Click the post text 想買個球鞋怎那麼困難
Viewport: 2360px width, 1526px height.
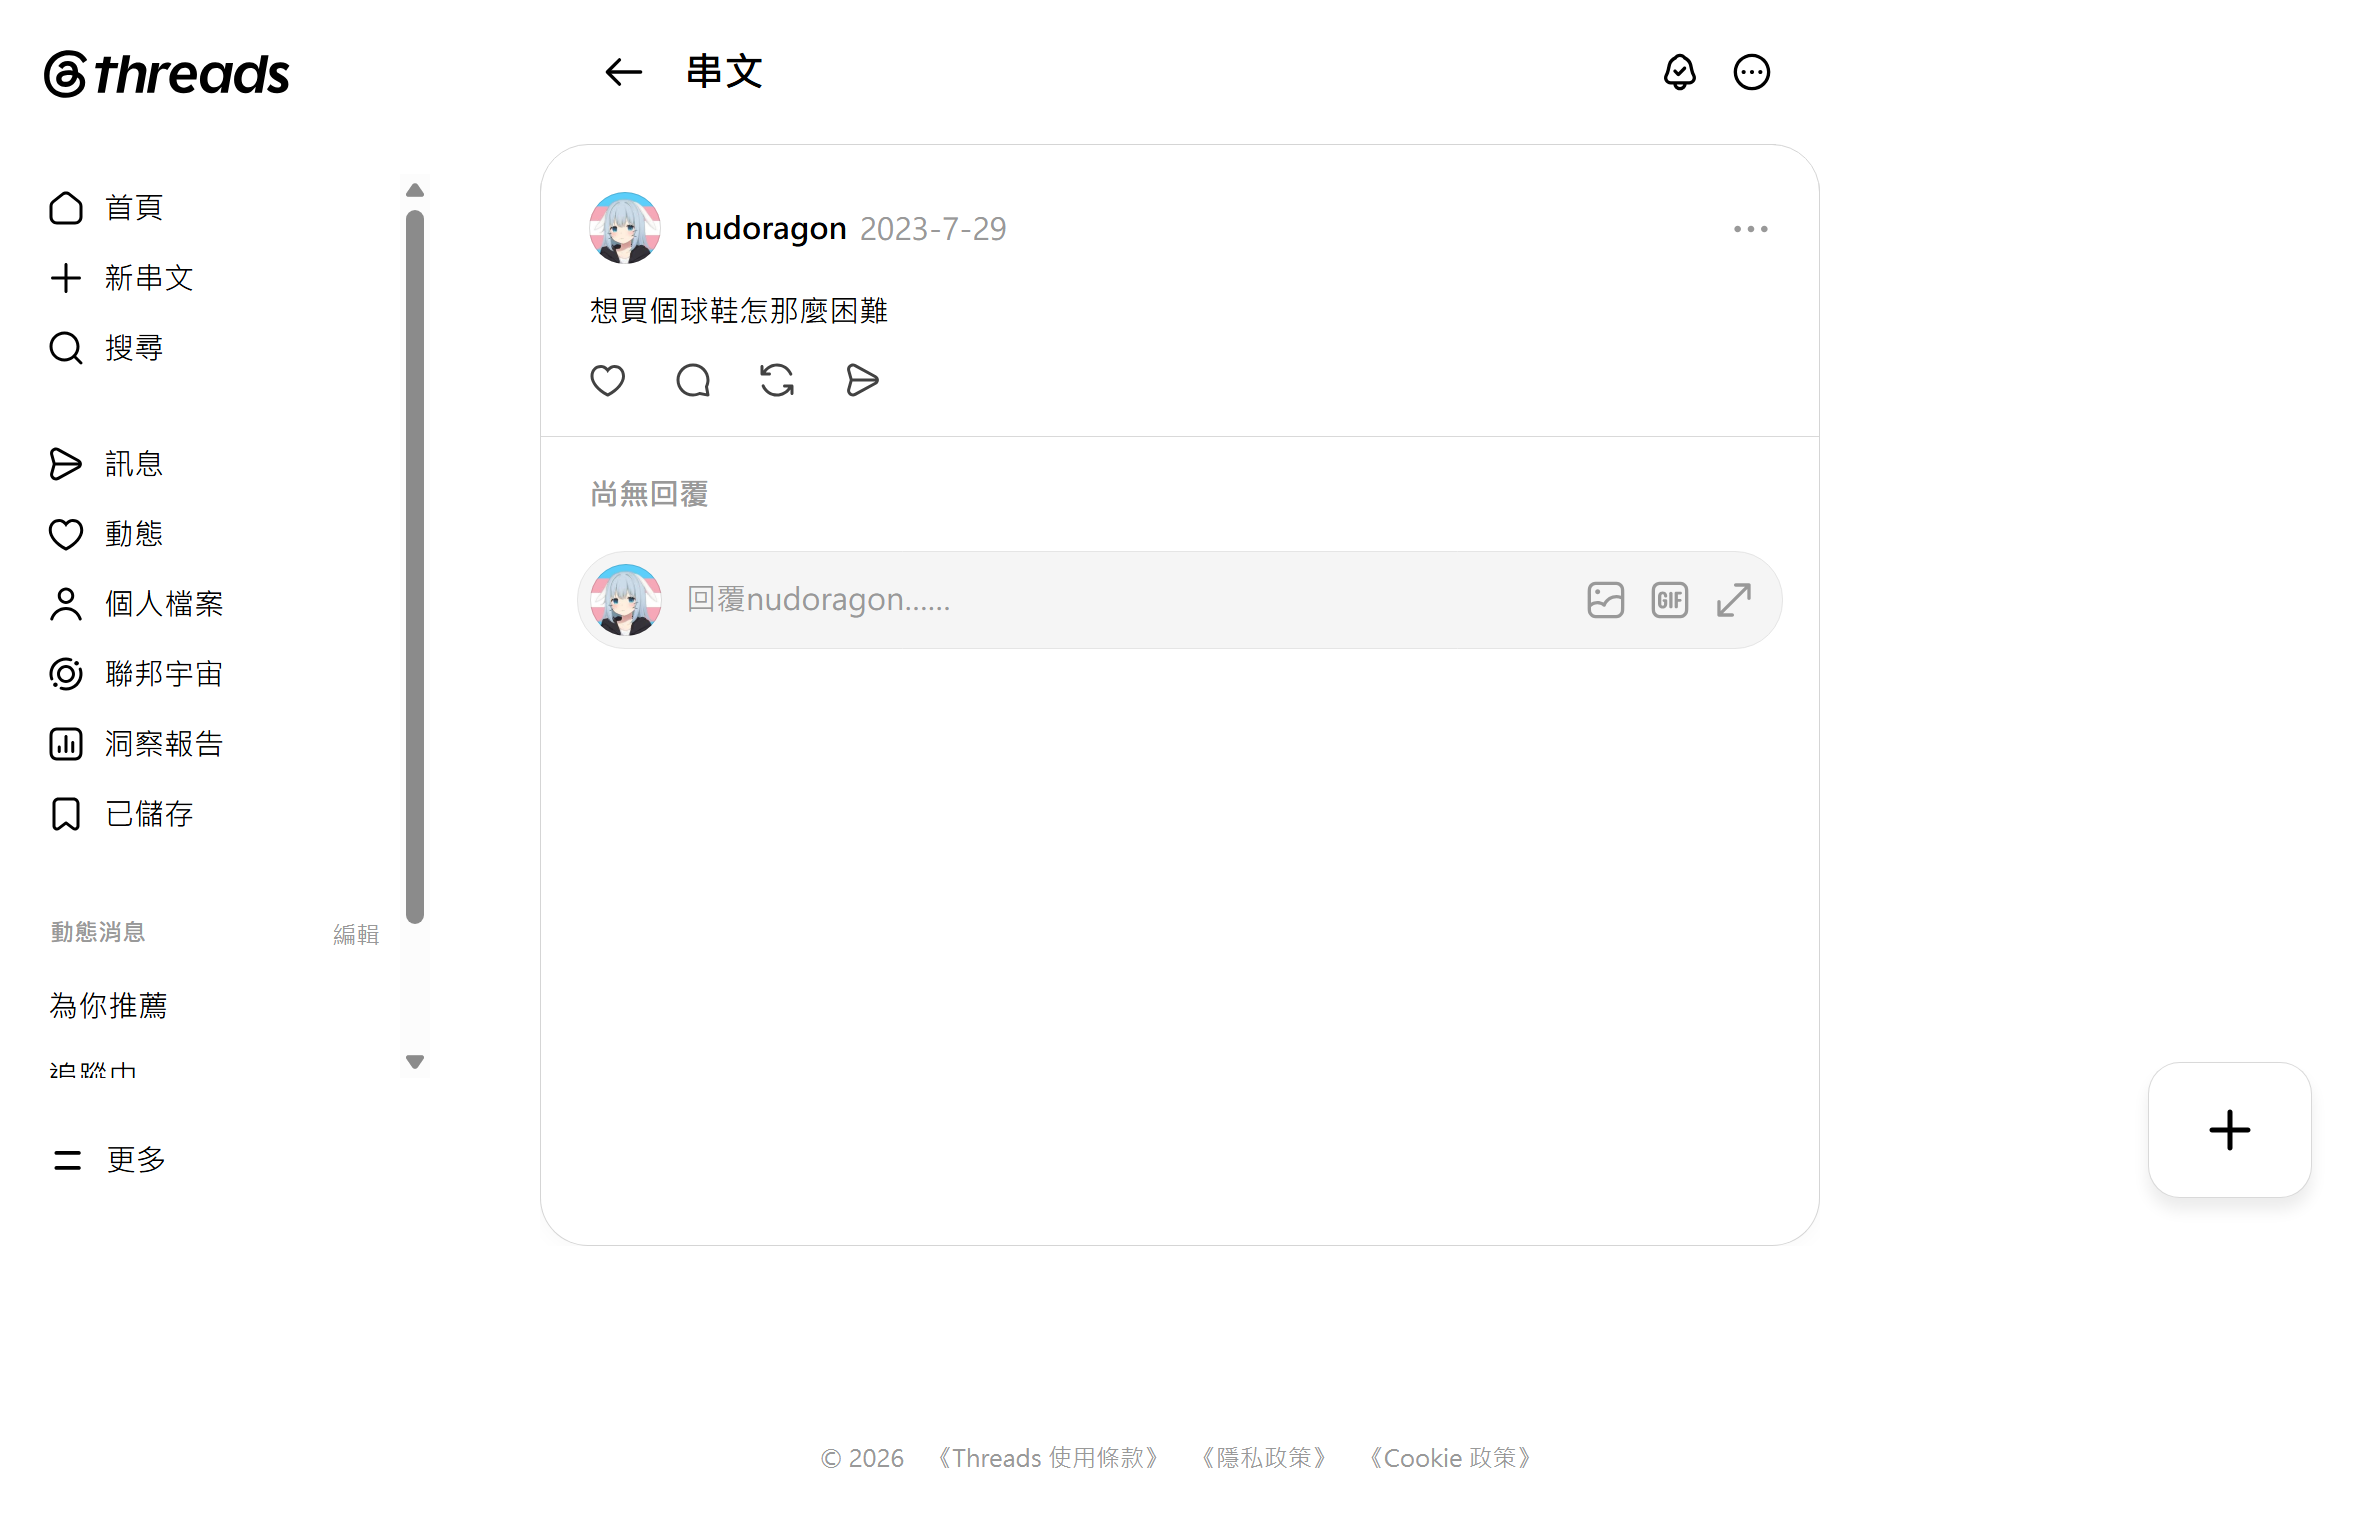point(739,311)
